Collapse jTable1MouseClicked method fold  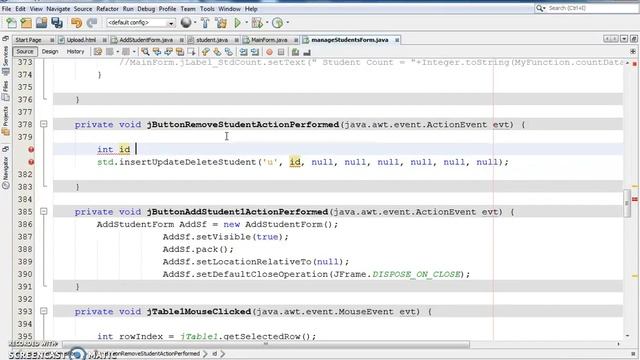pyautogui.click(x=44, y=311)
